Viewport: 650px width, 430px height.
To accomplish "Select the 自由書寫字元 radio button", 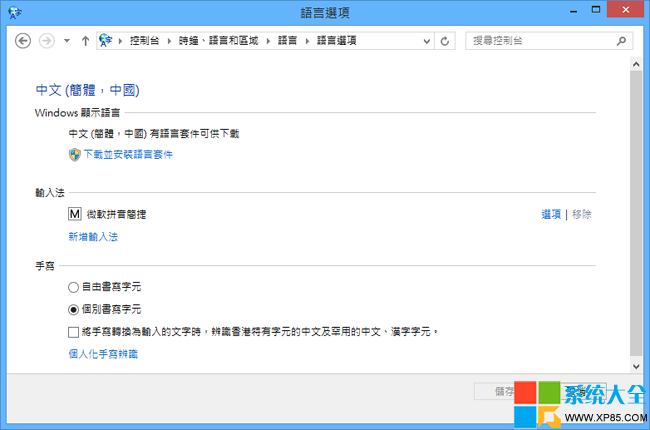I will pos(73,287).
